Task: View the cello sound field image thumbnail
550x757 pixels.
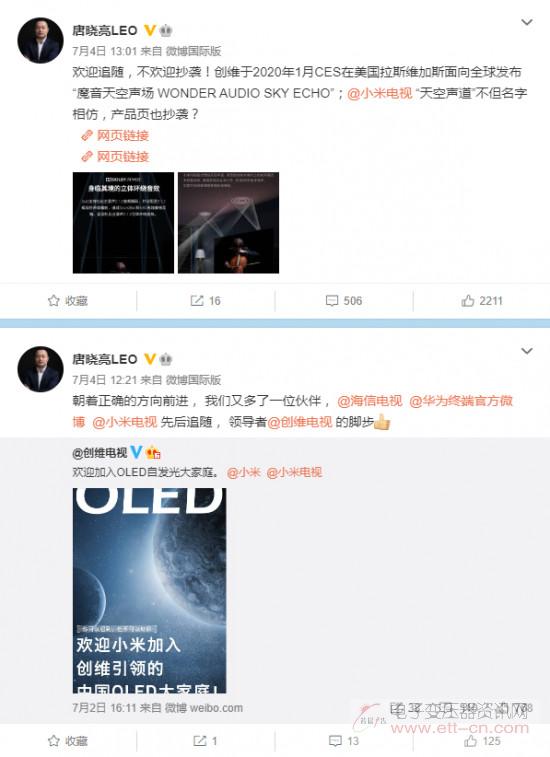Action: 228,223
